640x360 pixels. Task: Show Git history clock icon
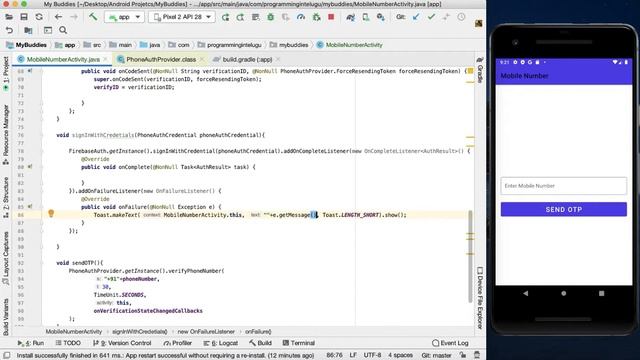[461, 17]
